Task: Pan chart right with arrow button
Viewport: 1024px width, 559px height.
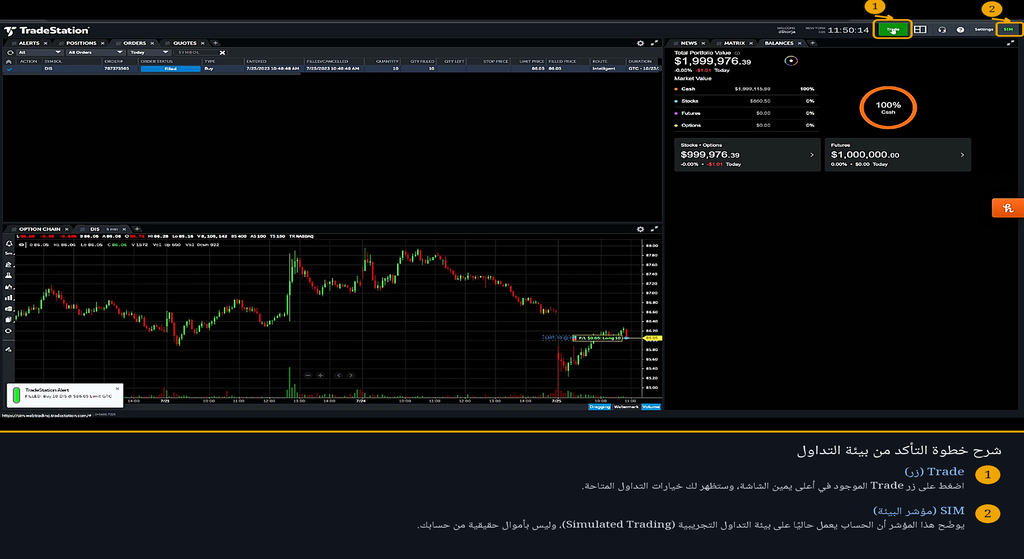Action: point(351,375)
